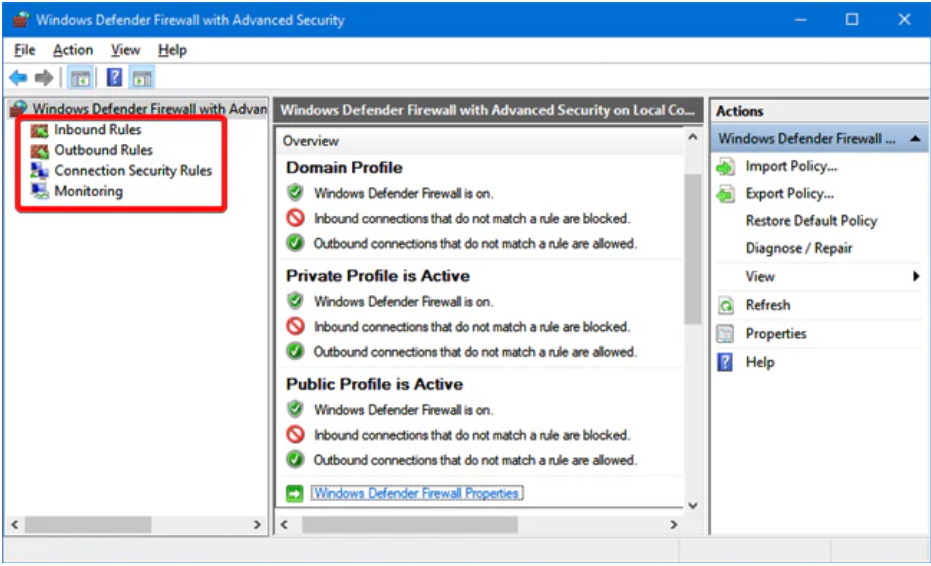The width and height of the screenshot is (931, 566).
Task: Click the Properties icon in Actions pane
Action: pyautogui.click(x=725, y=334)
